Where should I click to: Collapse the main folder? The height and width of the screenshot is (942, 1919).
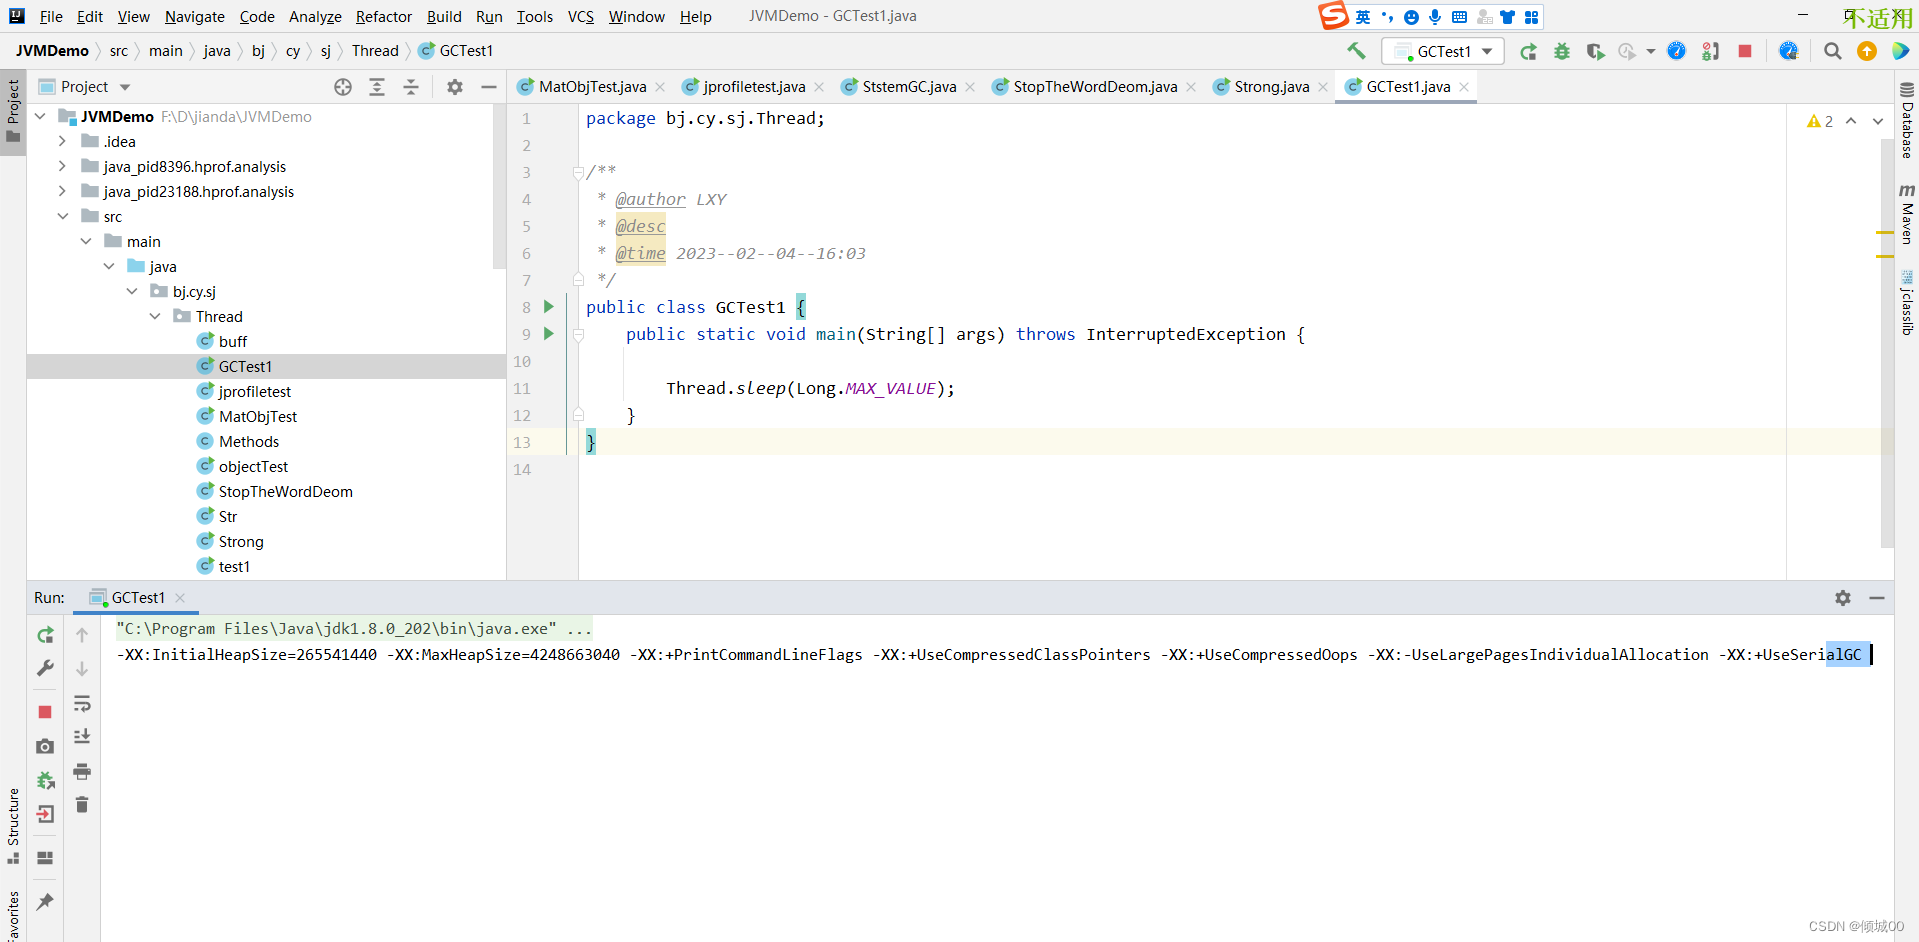pos(86,241)
